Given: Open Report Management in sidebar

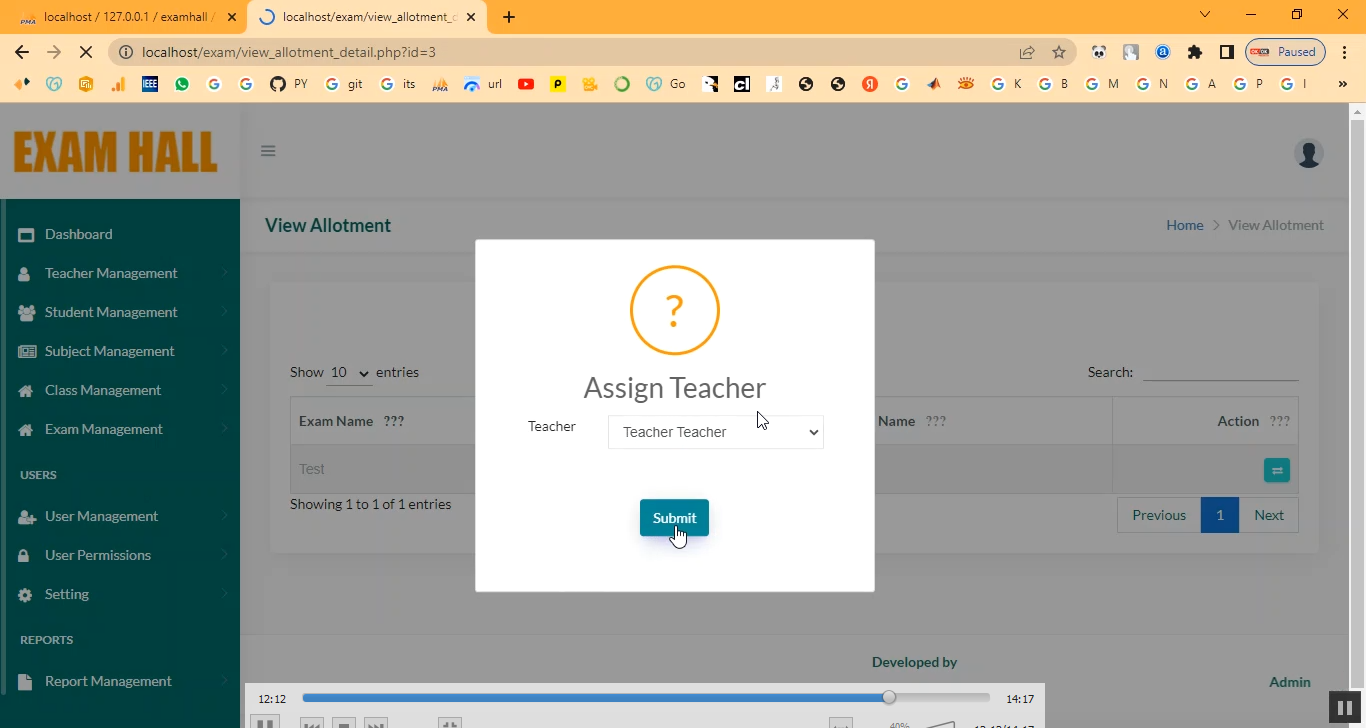Looking at the screenshot, I should click(108, 681).
